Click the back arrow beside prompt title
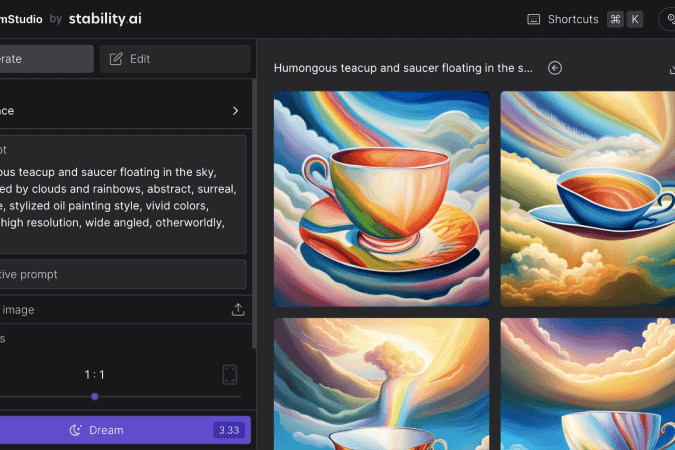The height and width of the screenshot is (450, 675). (555, 68)
